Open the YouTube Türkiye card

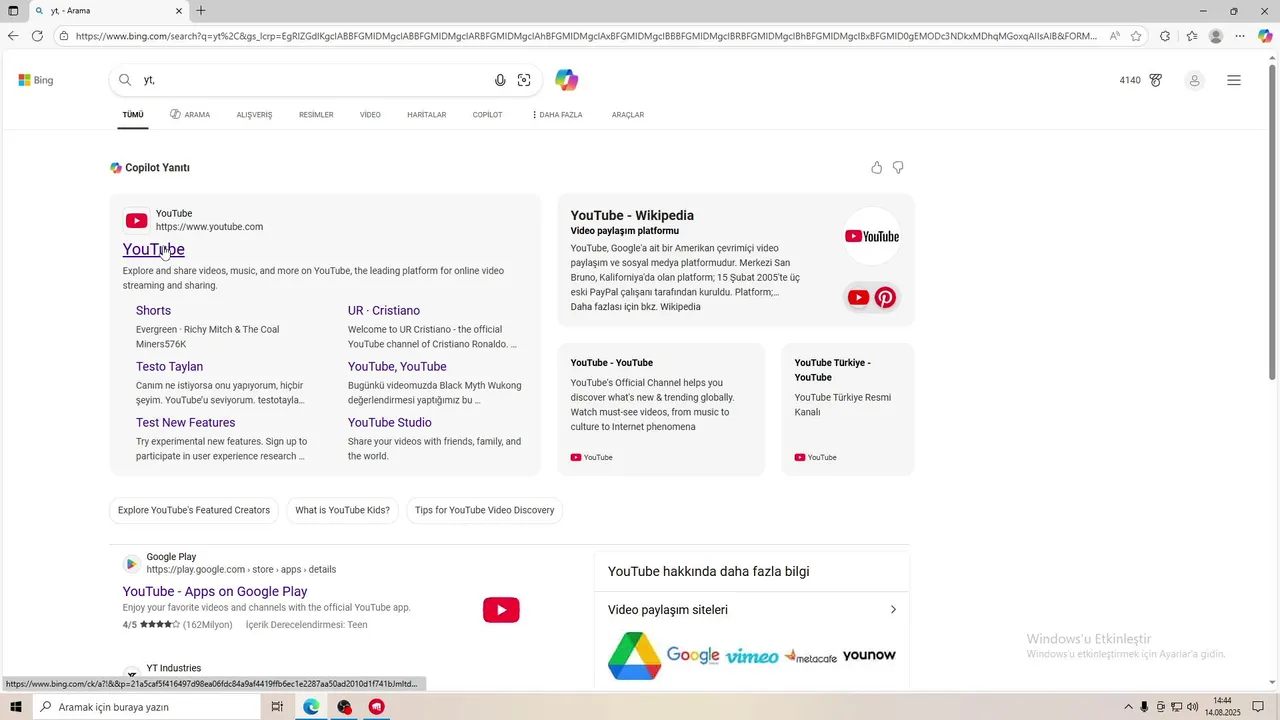pyautogui.click(x=847, y=409)
